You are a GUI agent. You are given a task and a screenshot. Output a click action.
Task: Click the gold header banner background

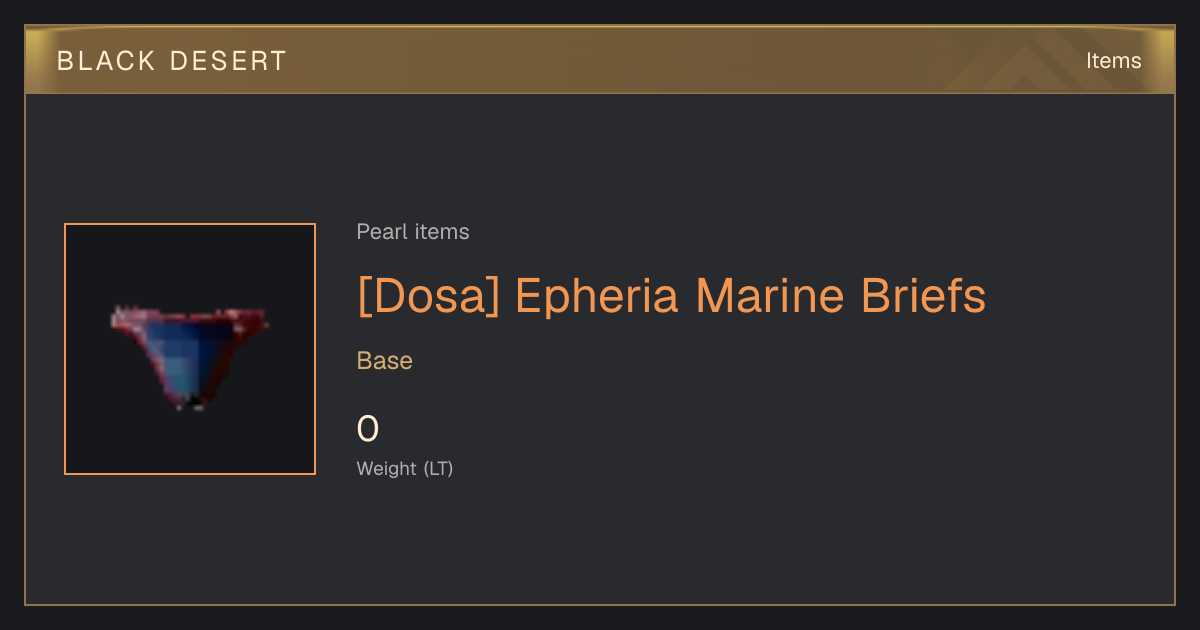(600, 60)
